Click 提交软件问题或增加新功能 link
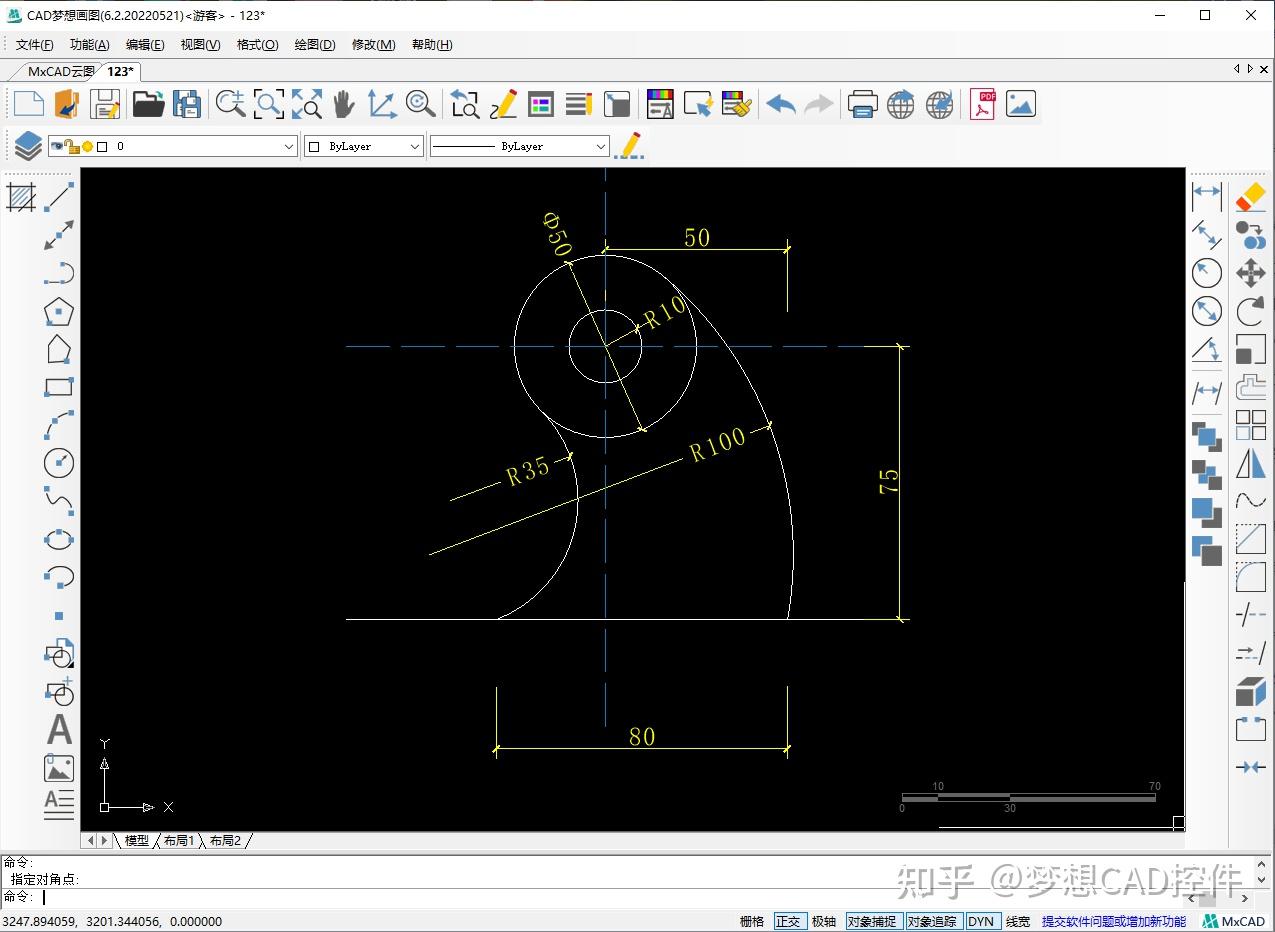Image resolution: width=1275 pixels, height=932 pixels. 1113,921
